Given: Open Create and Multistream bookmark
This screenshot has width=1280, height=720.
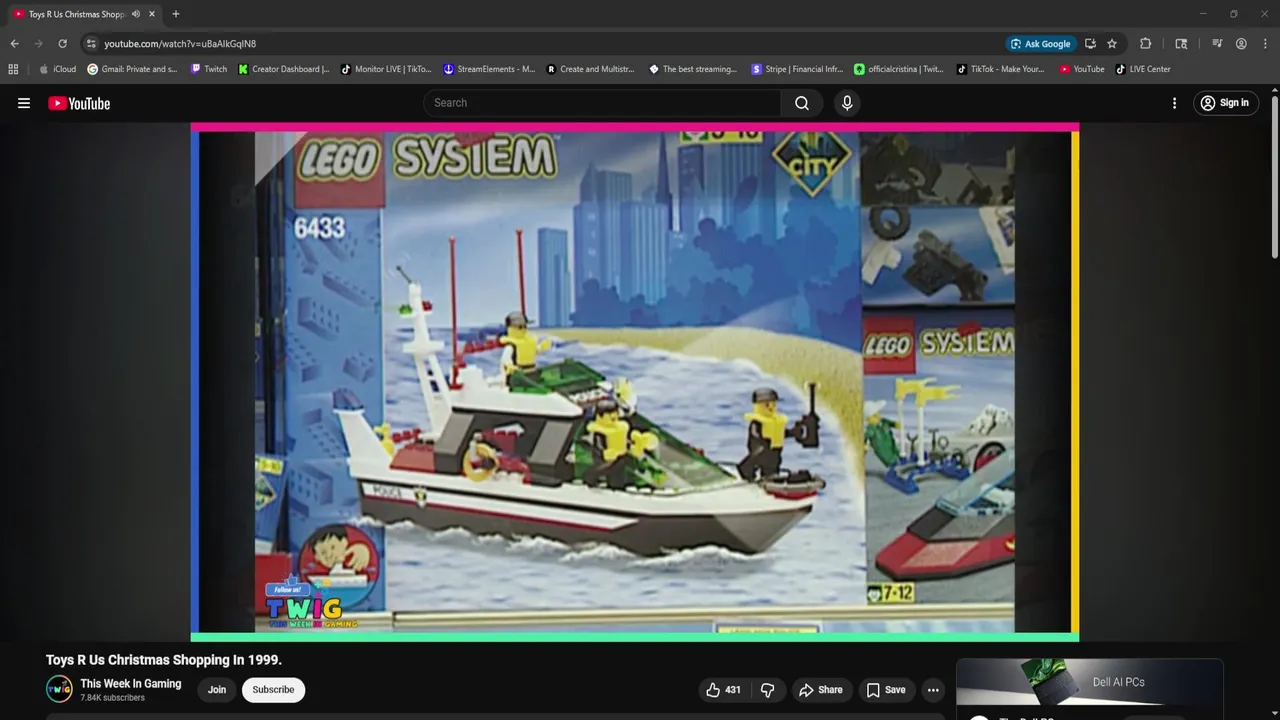Looking at the screenshot, I should point(590,69).
